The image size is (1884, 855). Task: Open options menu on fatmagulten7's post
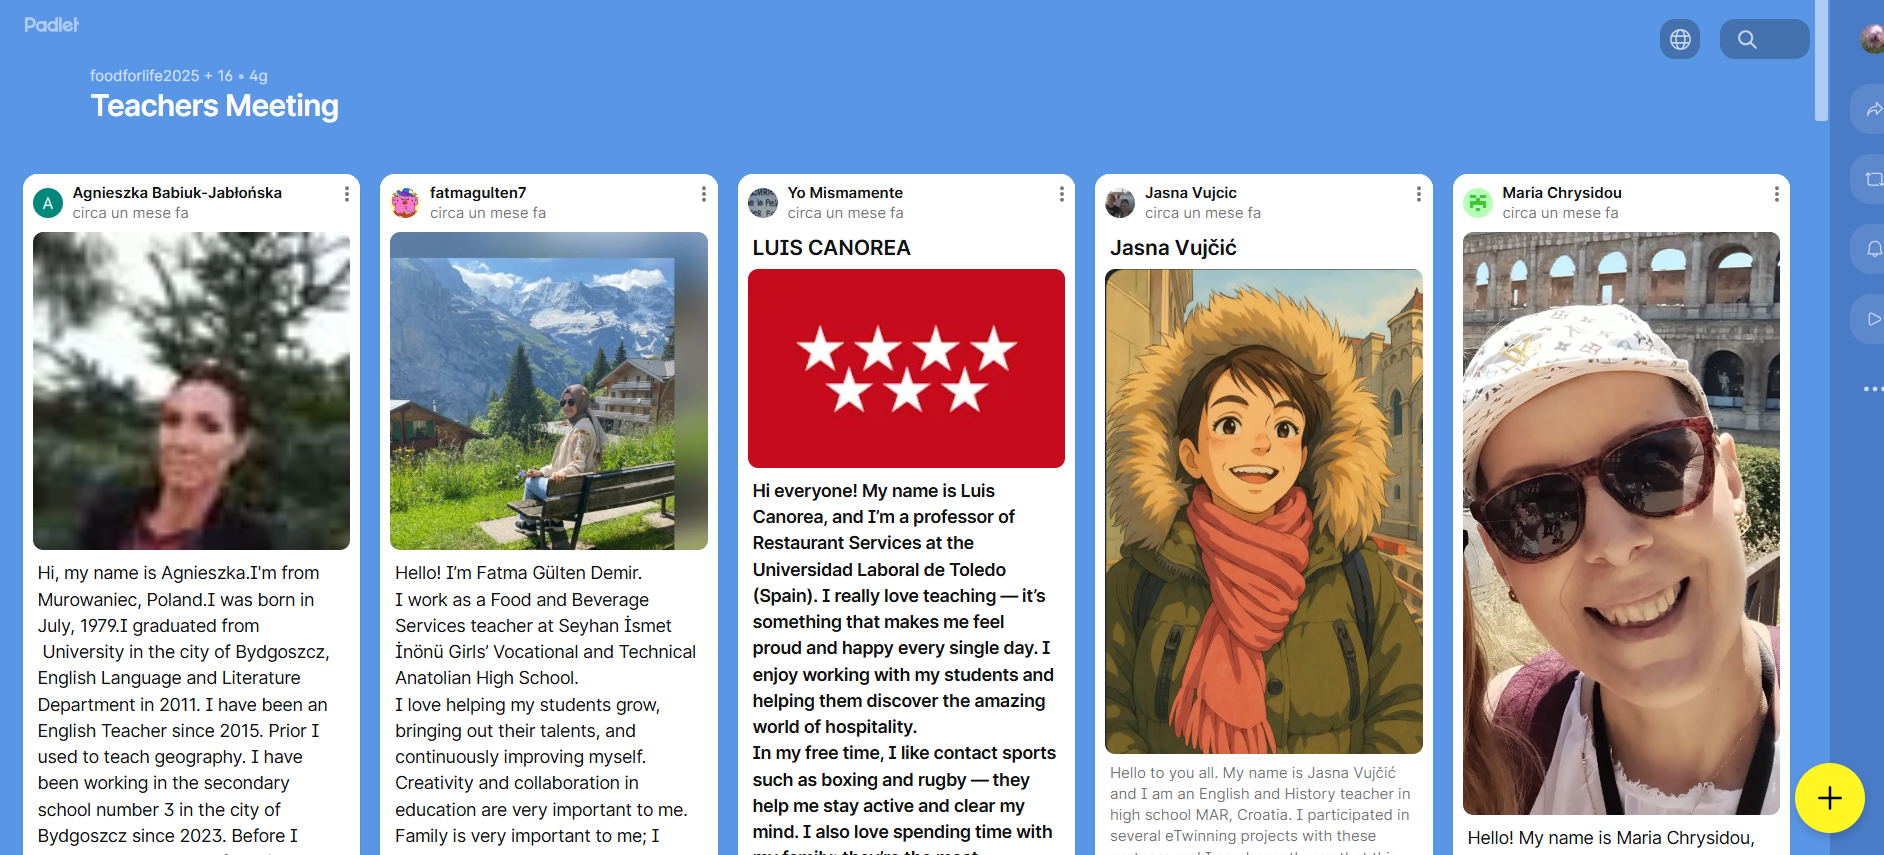point(704,194)
